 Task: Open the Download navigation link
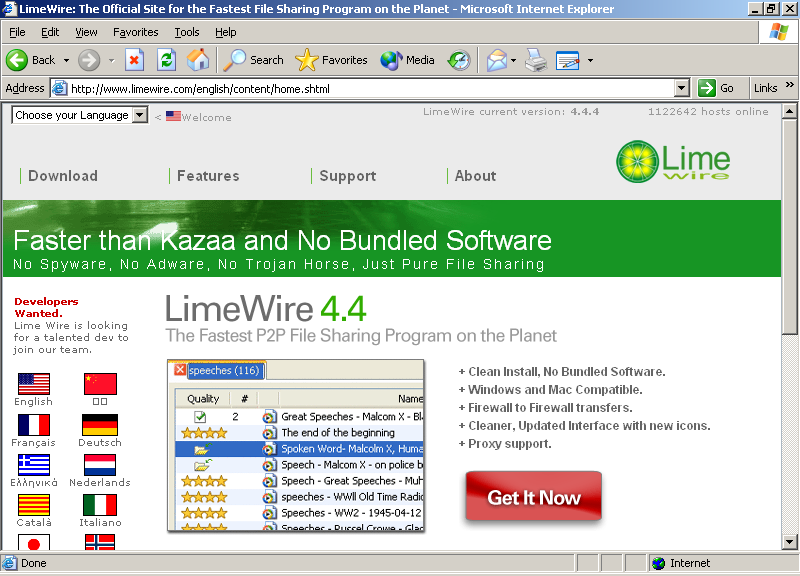pos(63,176)
